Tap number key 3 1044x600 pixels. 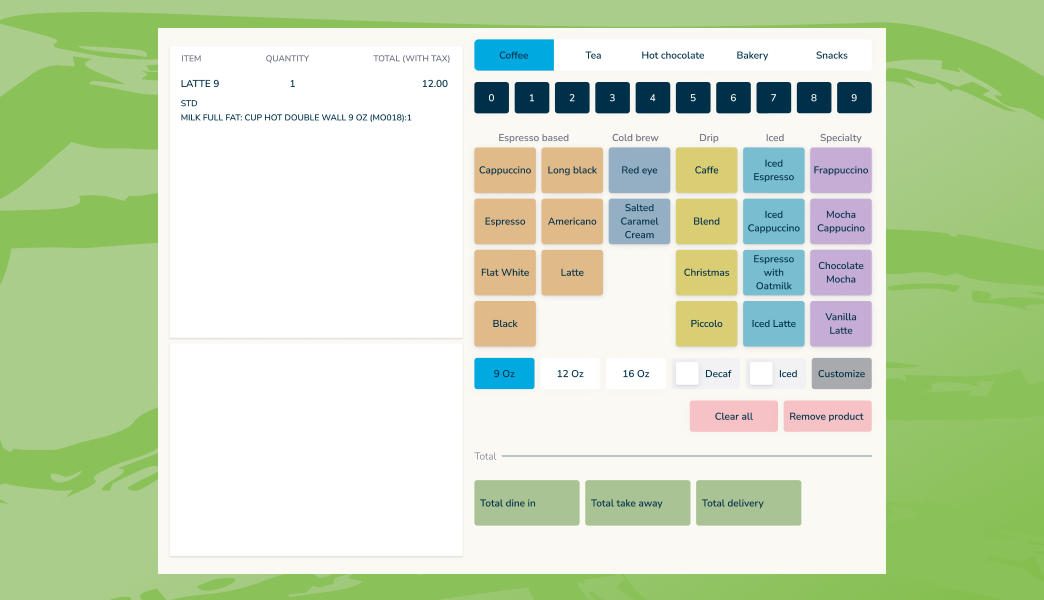click(x=612, y=98)
